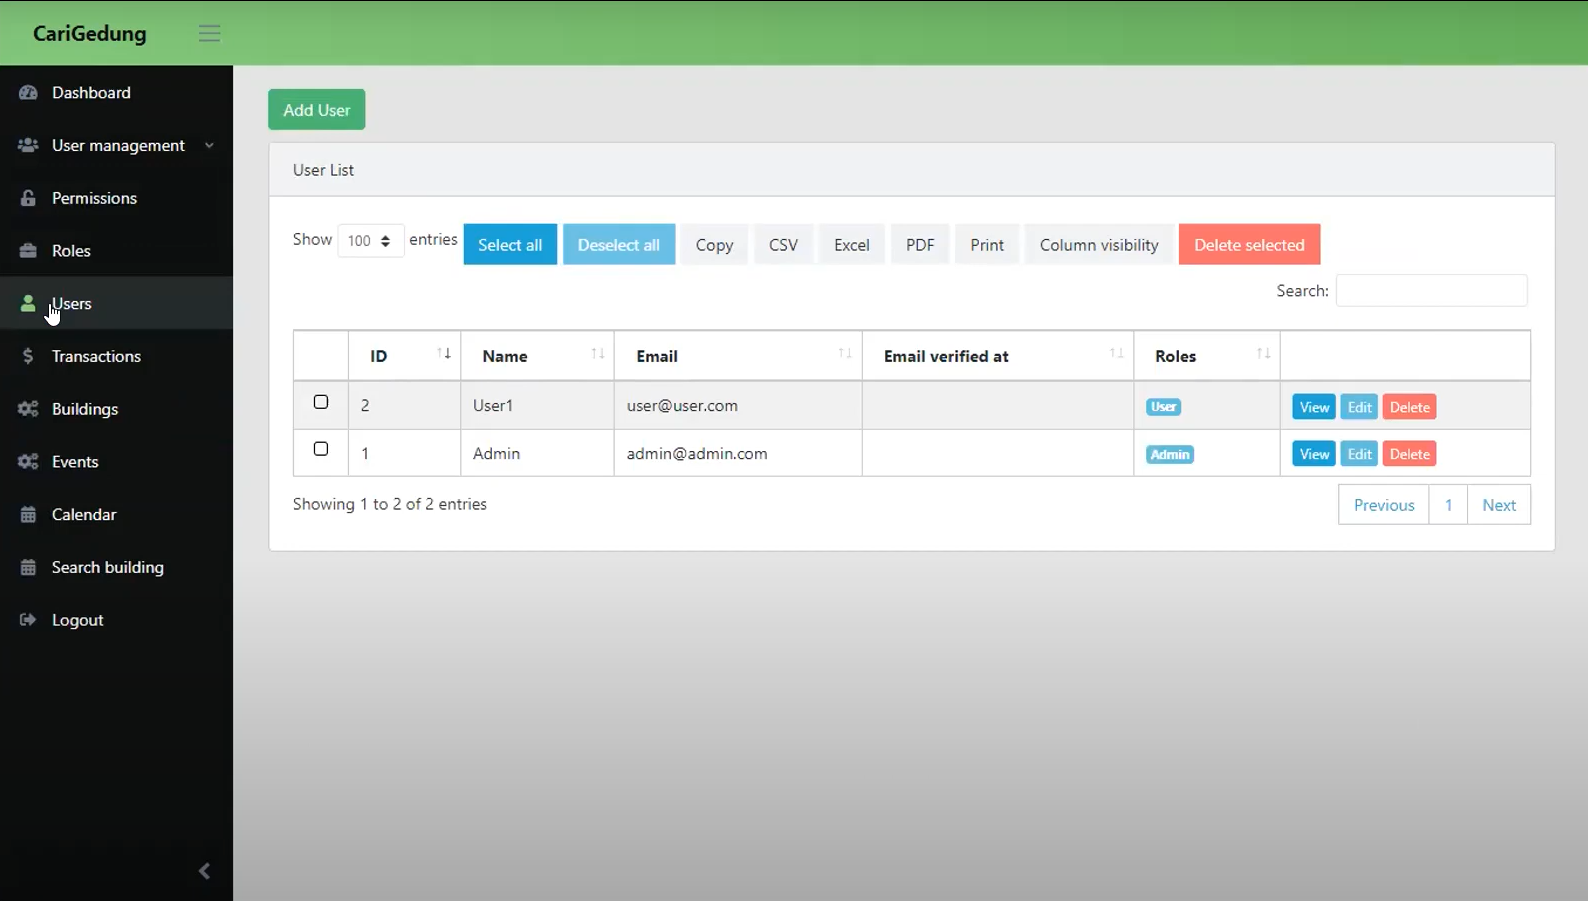Click the Copy export button
Image resolution: width=1588 pixels, height=901 pixels.
click(x=714, y=245)
